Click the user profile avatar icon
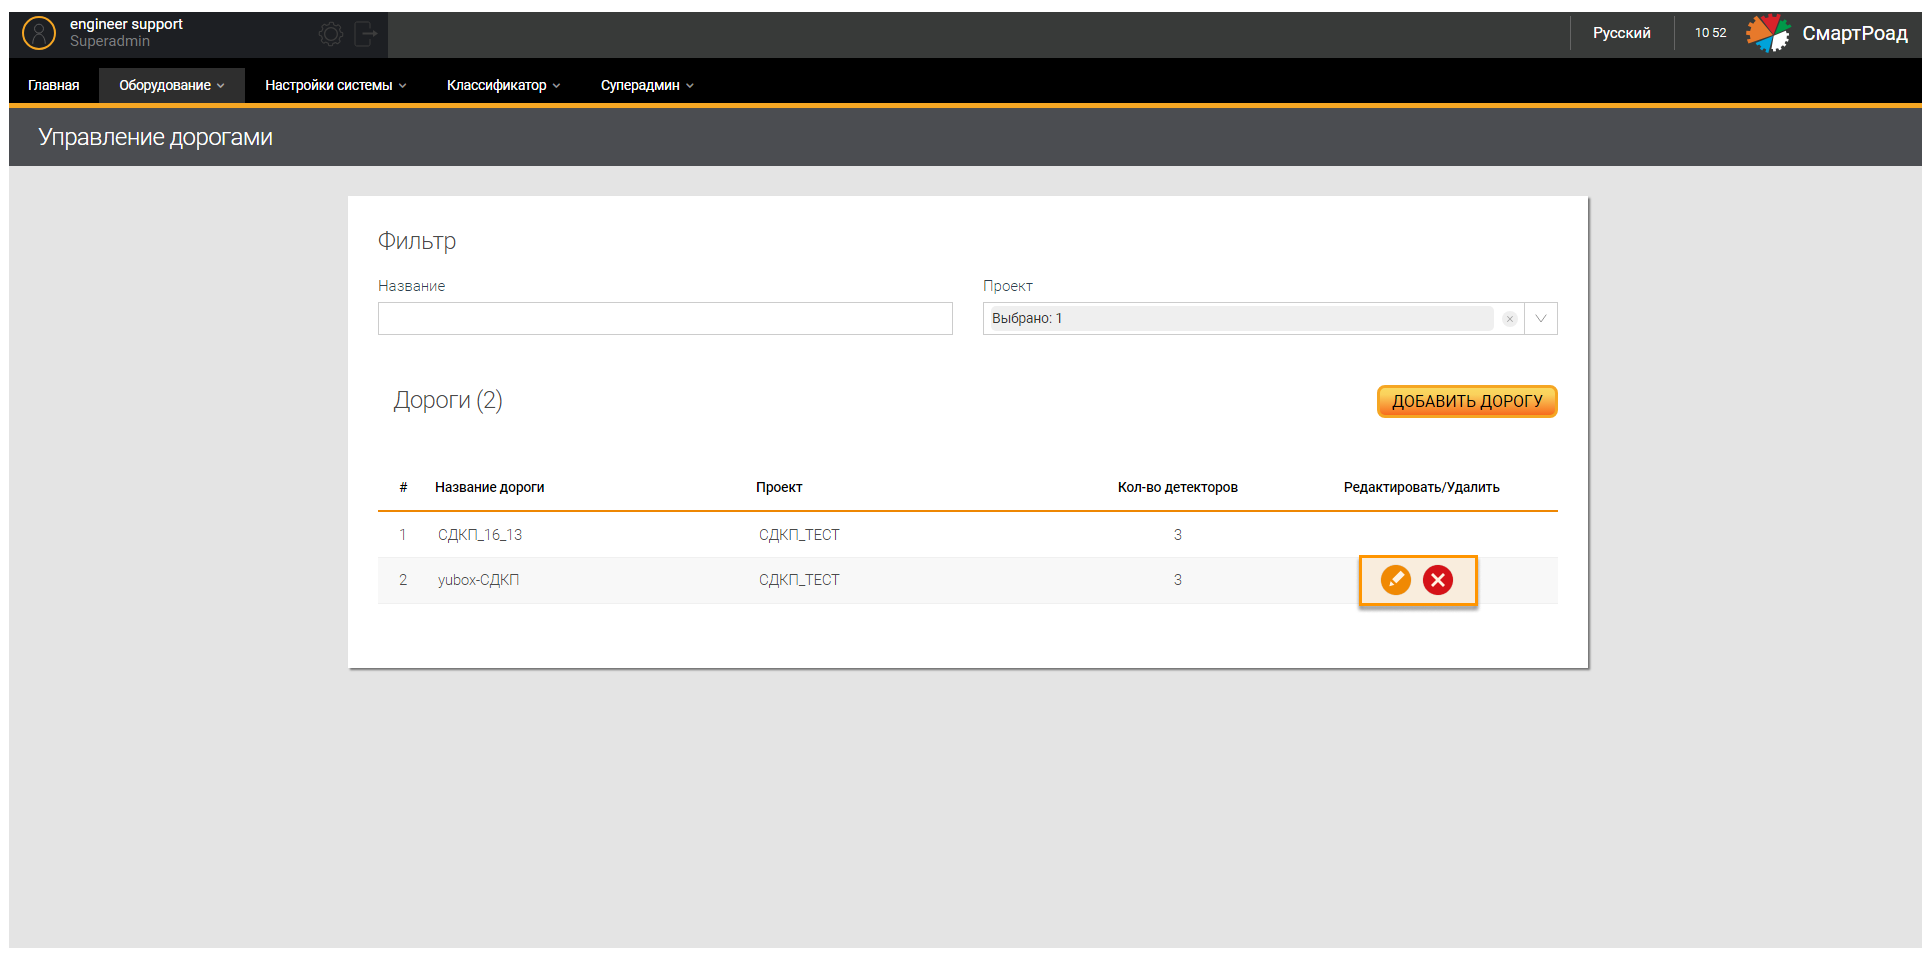Screen dimensions: 1931x959 tap(39, 33)
